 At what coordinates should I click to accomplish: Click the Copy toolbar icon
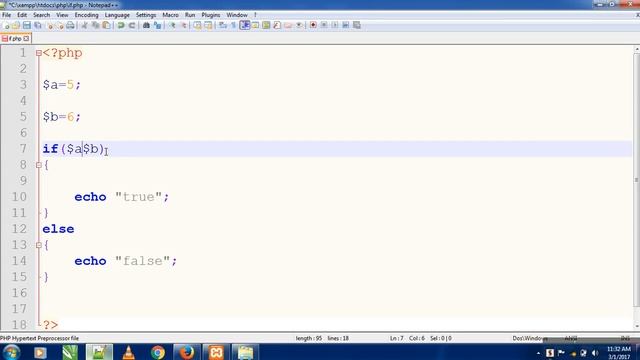96,25
